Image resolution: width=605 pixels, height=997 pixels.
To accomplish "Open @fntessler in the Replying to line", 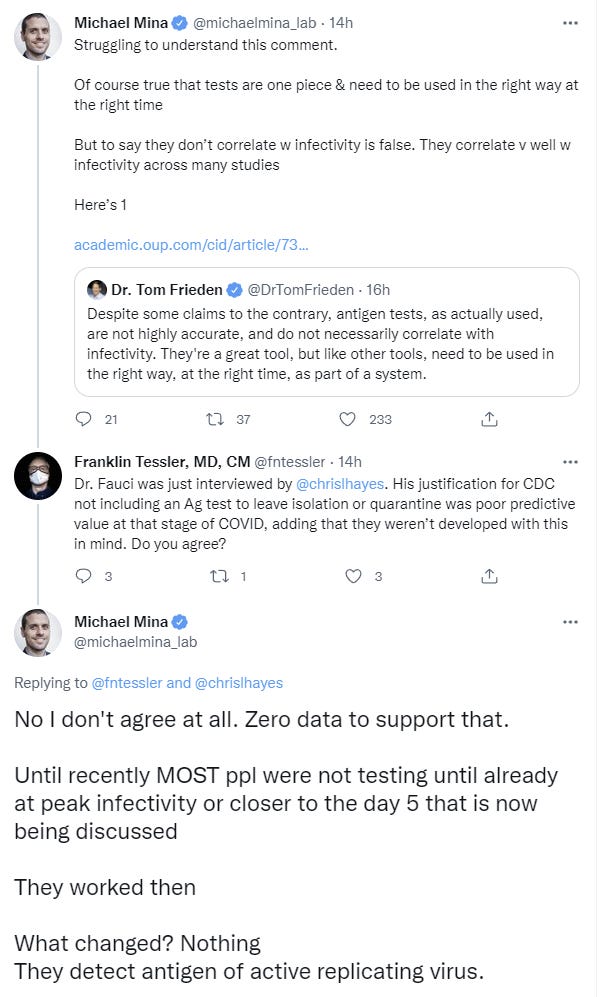I will tap(127, 683).
